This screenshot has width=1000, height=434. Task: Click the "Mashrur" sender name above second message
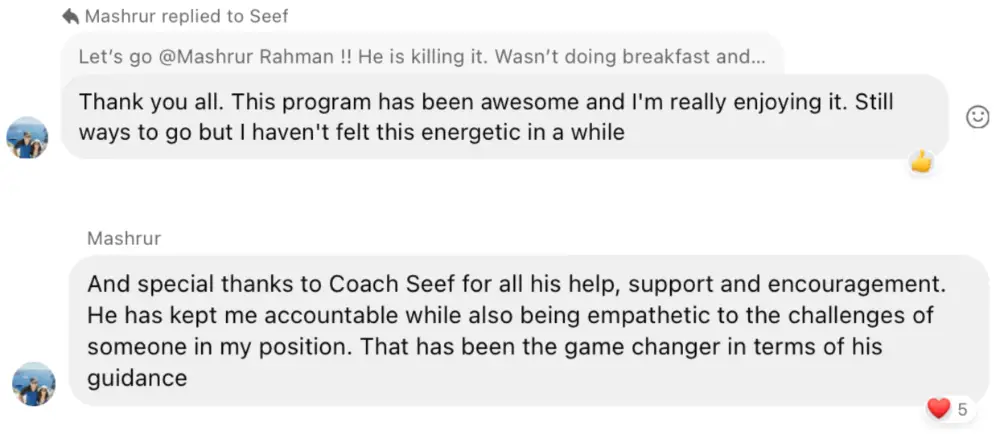(x=124, y=238)
